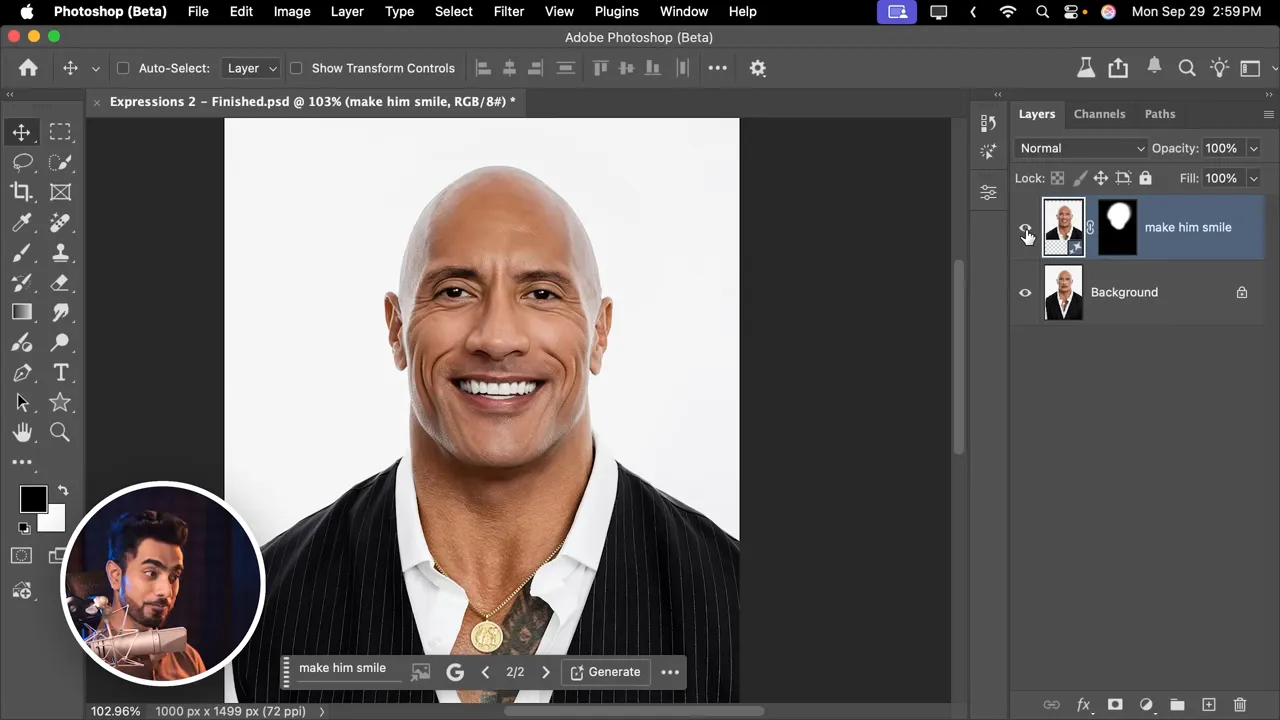Swap foreground and background colors arrow

coord(62,491)
